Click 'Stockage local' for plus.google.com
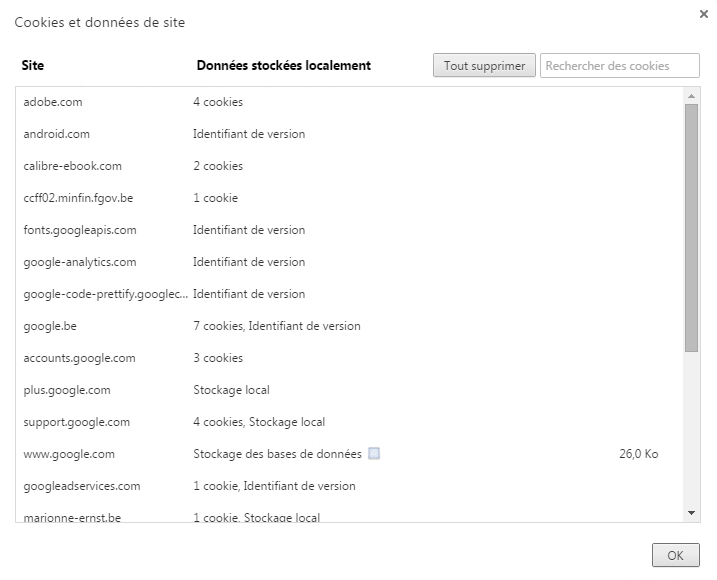This screenshot has width=717, height=580. pyautogui.click(x=231, y=390)
